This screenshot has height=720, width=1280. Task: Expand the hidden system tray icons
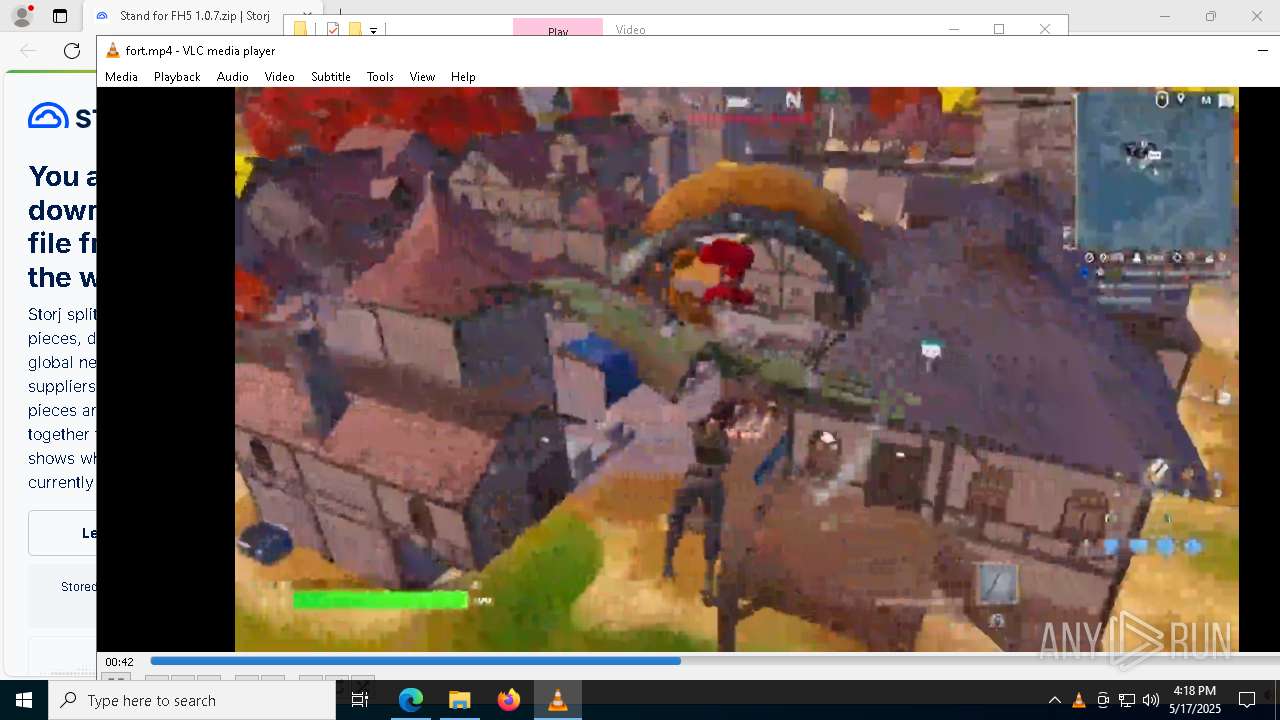1054,700
